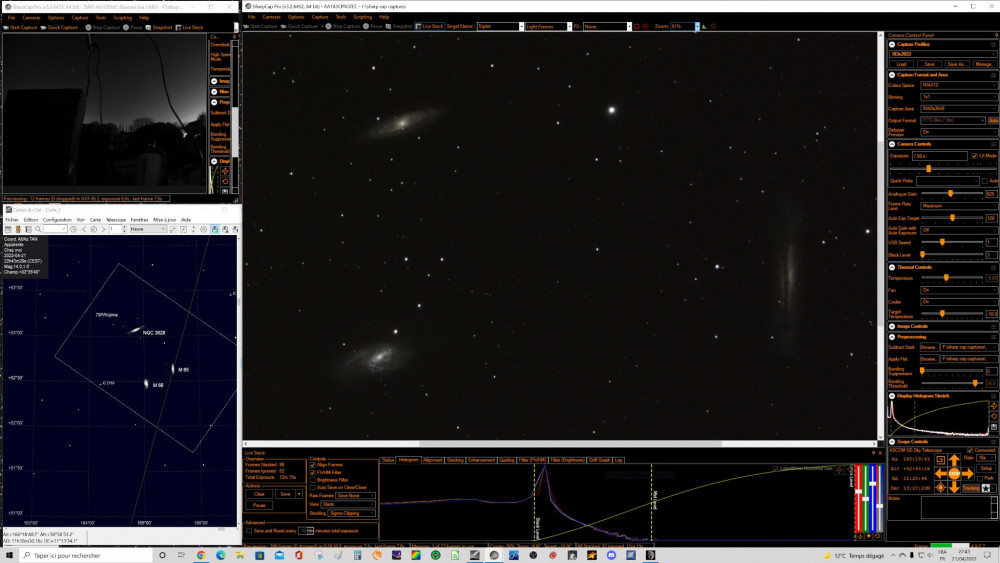Open the Output Format dropdown
The image size is (1000, 563).
(x=952, y=121)
